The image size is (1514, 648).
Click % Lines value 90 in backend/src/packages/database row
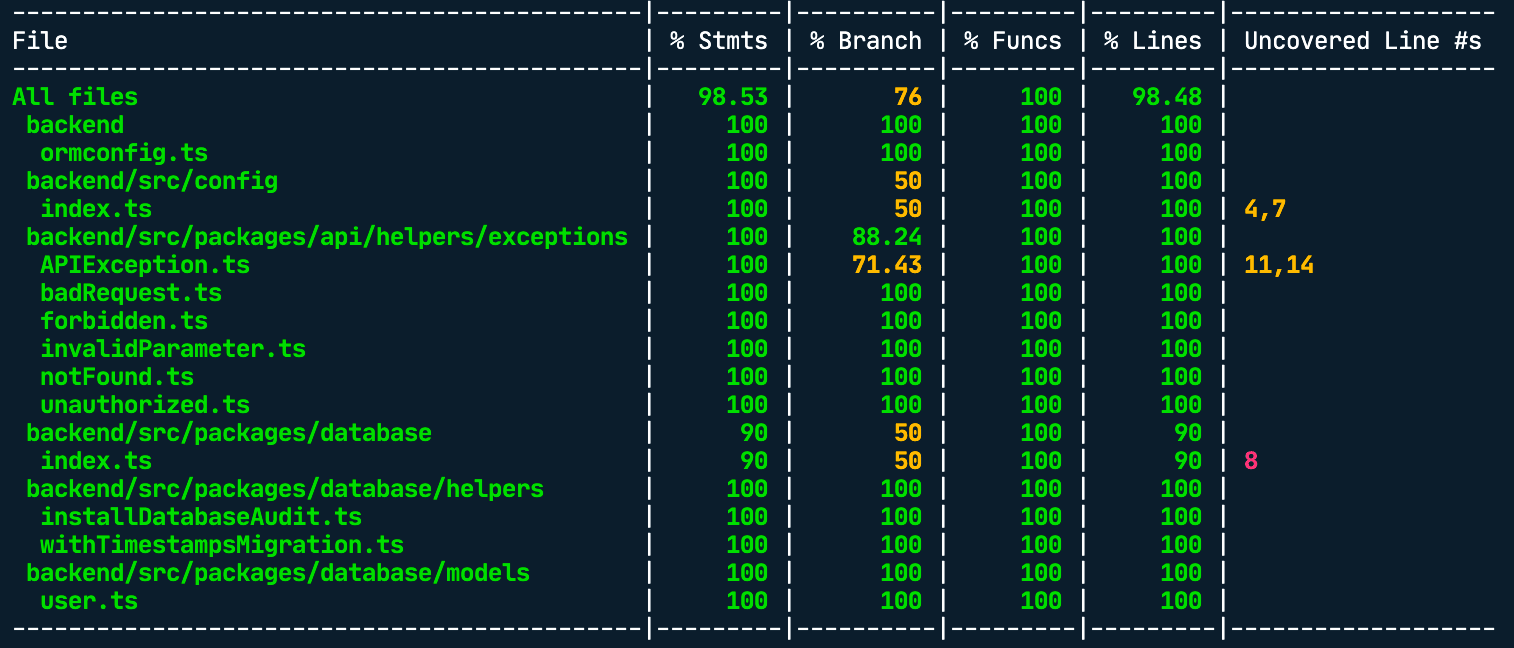click(x=1188, y=433)
